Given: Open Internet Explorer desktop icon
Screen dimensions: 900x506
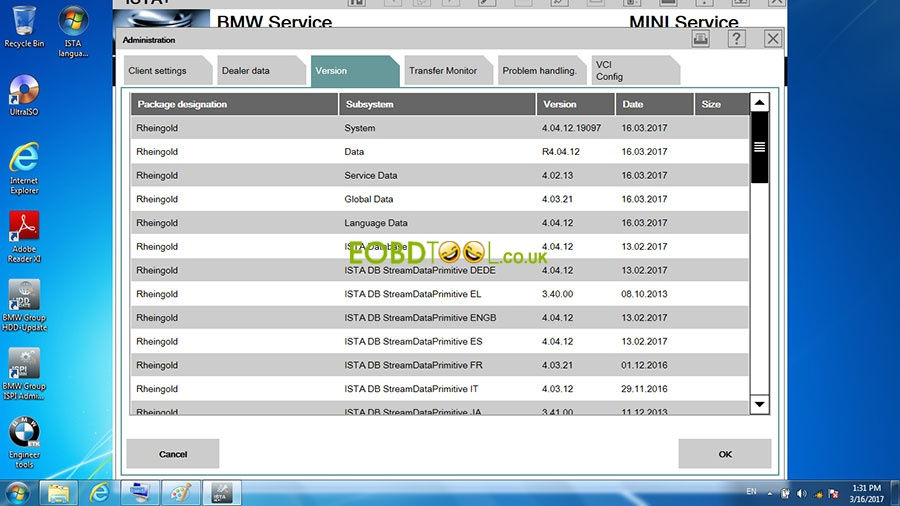Looking at the screenshot, I should (x=24, y=169).
